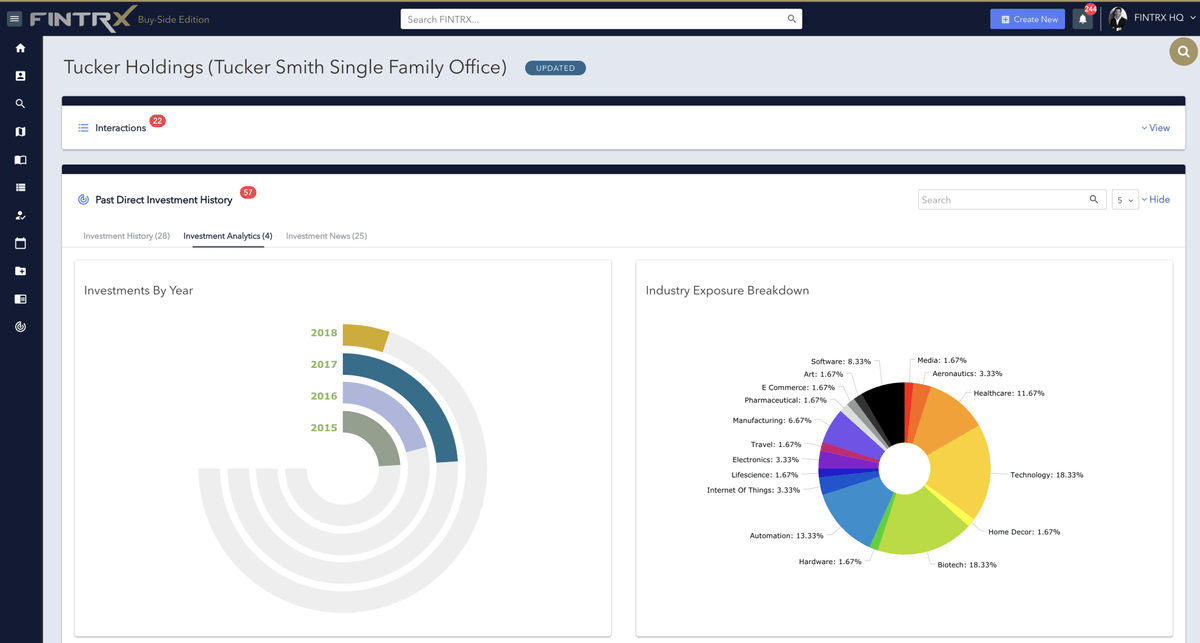Open the search magnifier in the left sidebar

click(x=20, y=104)
